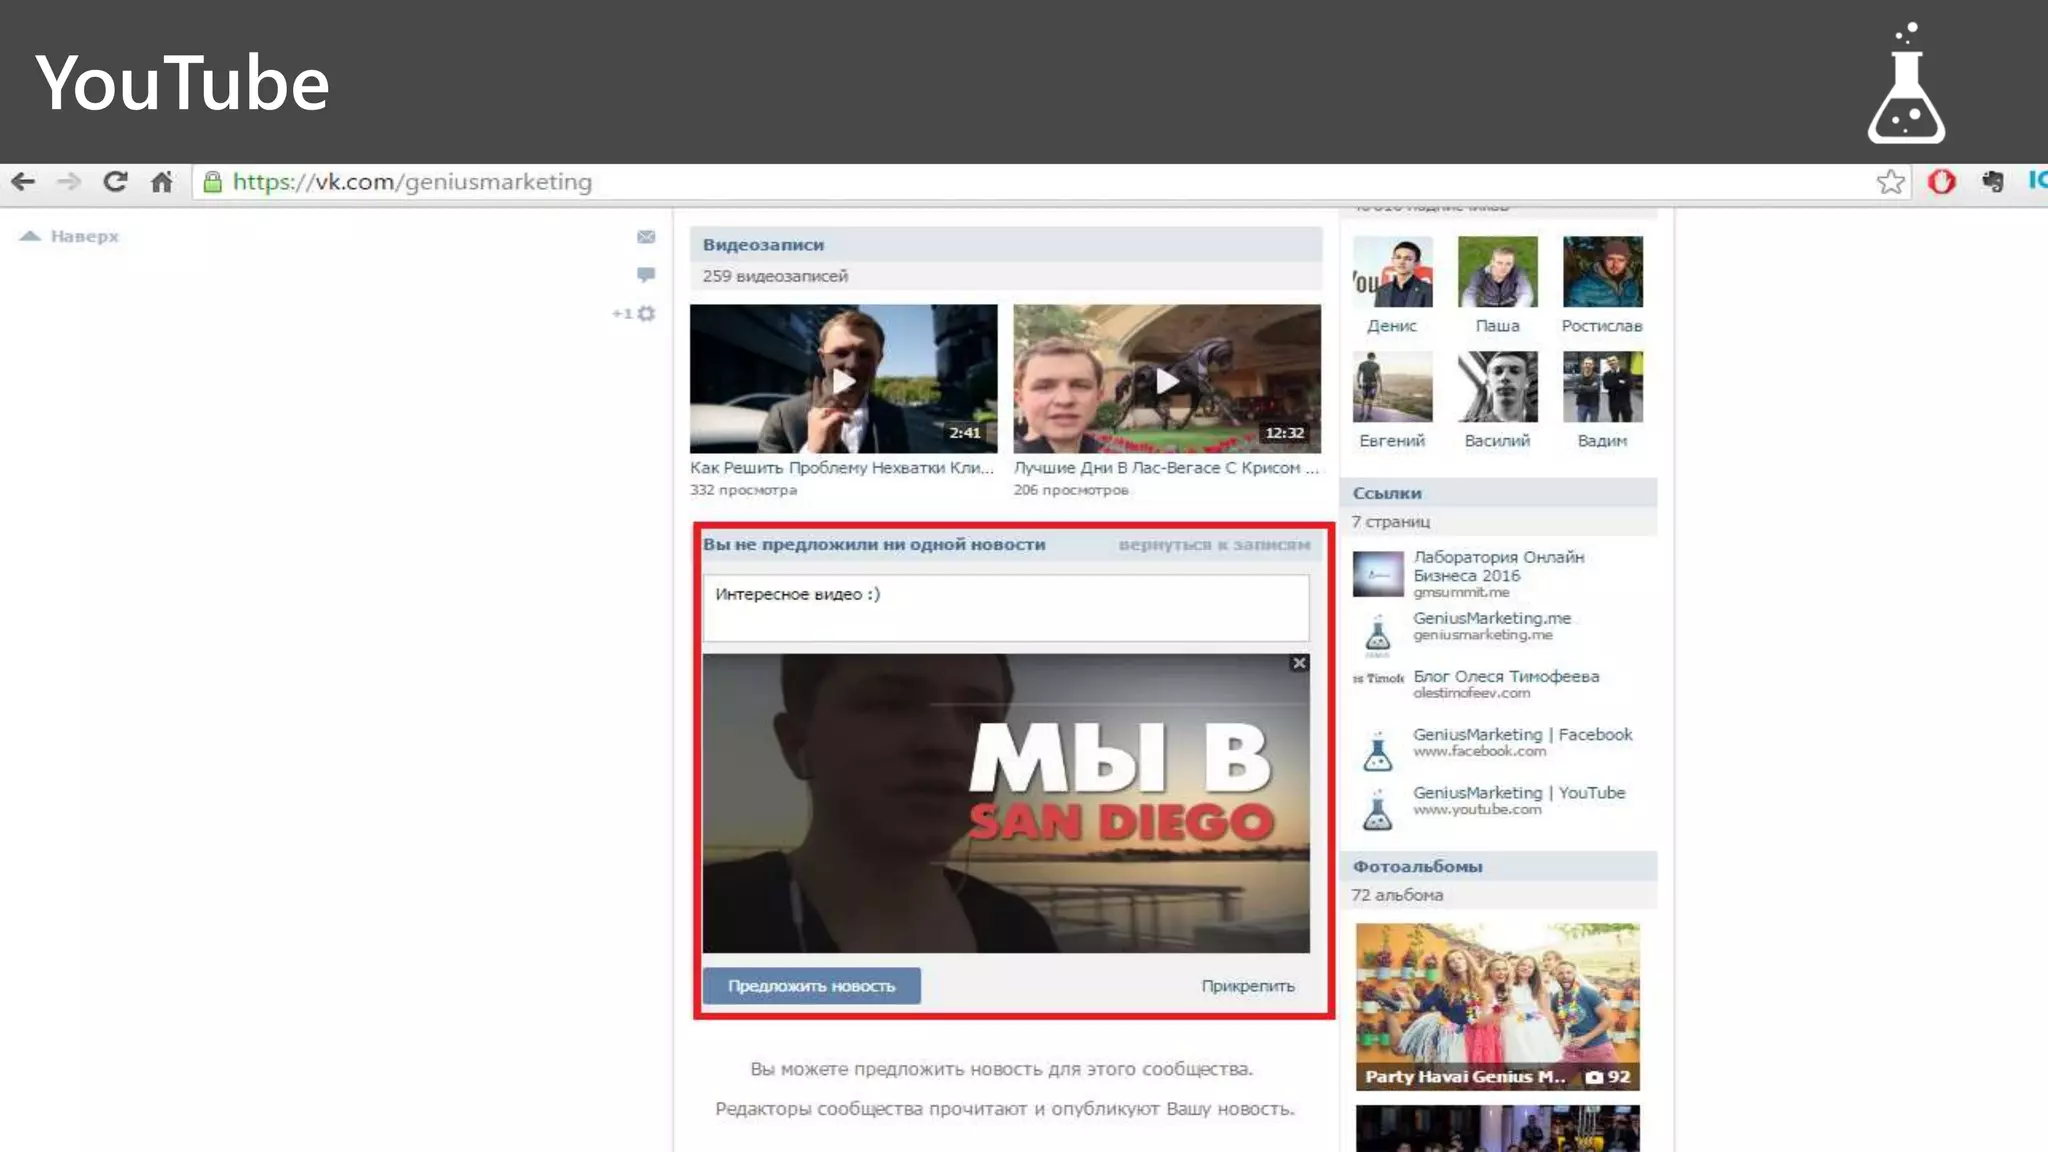Viewport: 2048px width, 1152px height.
Task: Play the 2:41 video about client shortage
Action: pos(843,379)
